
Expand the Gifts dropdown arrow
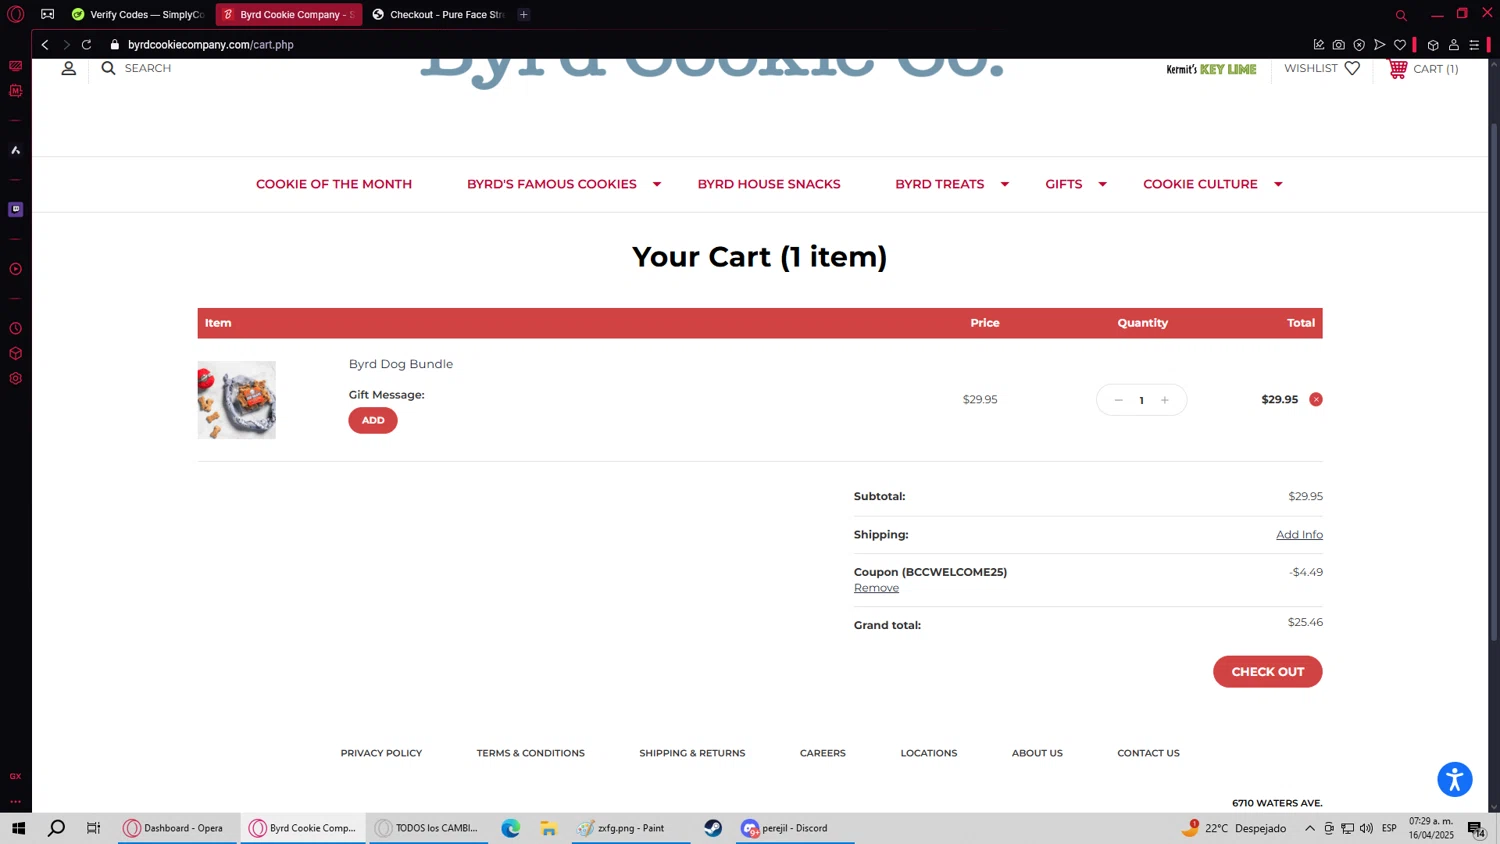pyautogui.click(x=1102, y=184)
